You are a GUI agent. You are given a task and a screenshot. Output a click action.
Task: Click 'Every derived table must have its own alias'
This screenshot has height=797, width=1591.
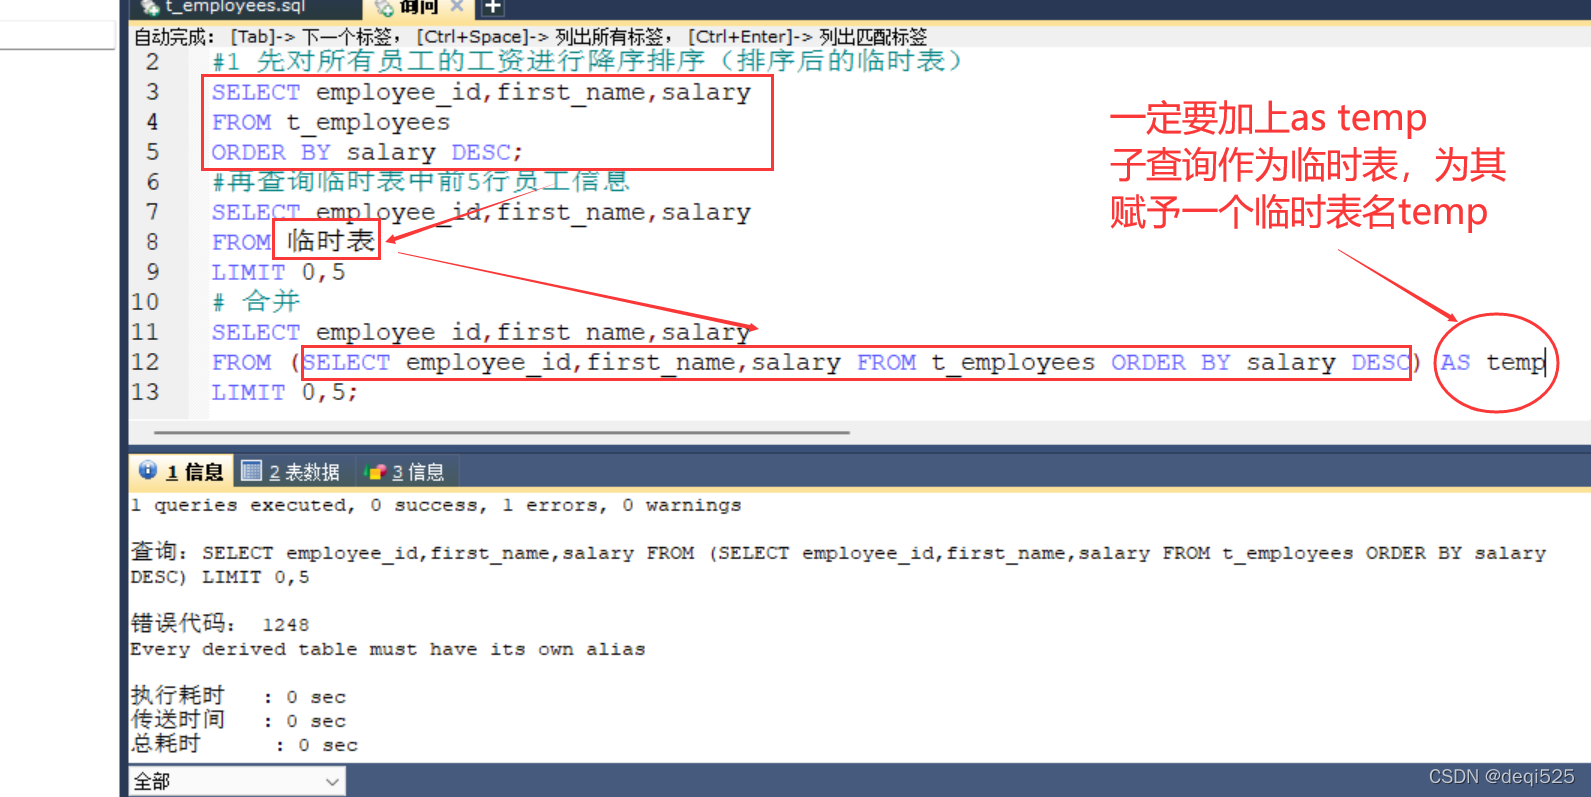(388, 649)
